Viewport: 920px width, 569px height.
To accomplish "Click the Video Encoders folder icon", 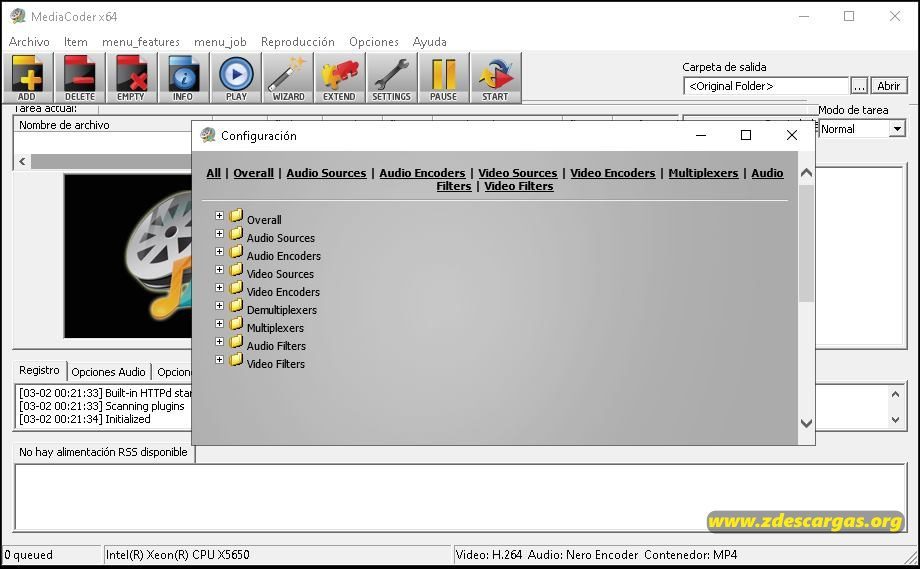I will pyautogui.click(x=236, y=288).
